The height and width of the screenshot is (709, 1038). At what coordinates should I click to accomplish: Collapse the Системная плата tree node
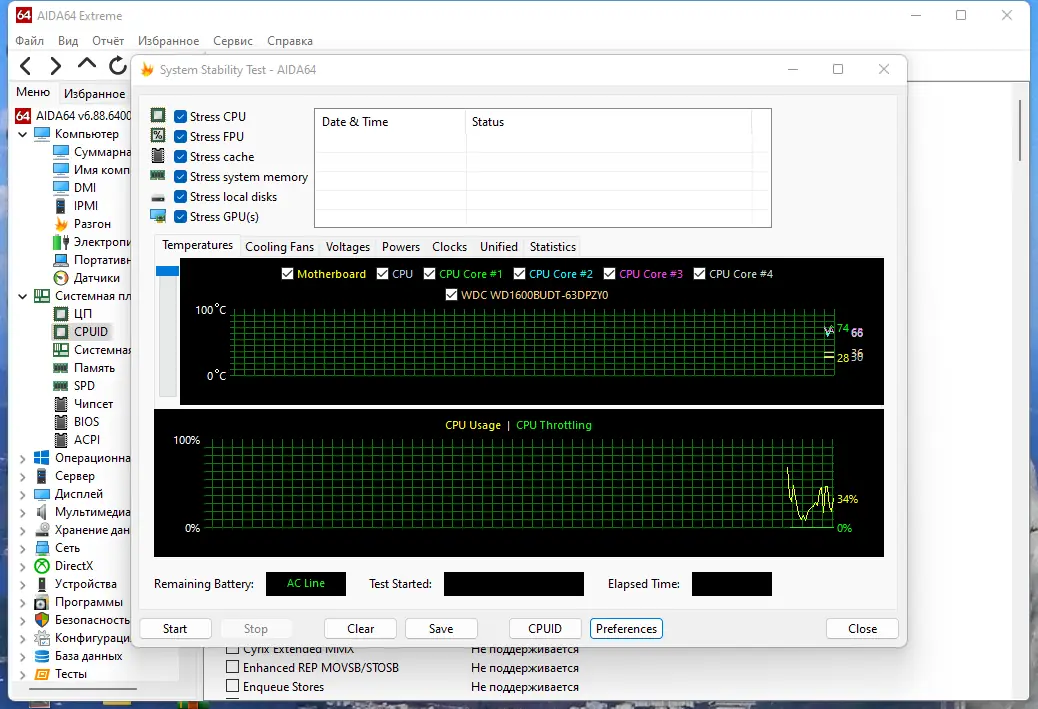click(23, 296)
